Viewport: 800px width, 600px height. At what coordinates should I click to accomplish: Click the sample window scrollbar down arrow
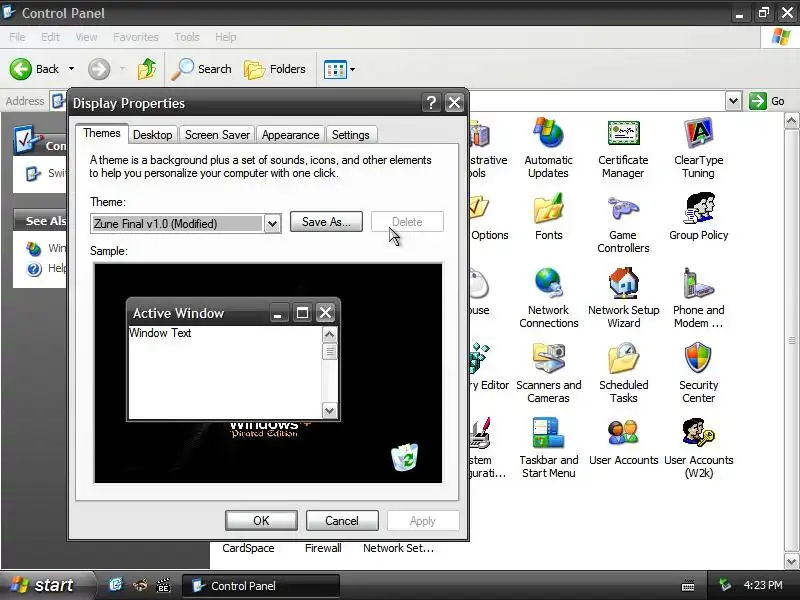pos(330,410)
